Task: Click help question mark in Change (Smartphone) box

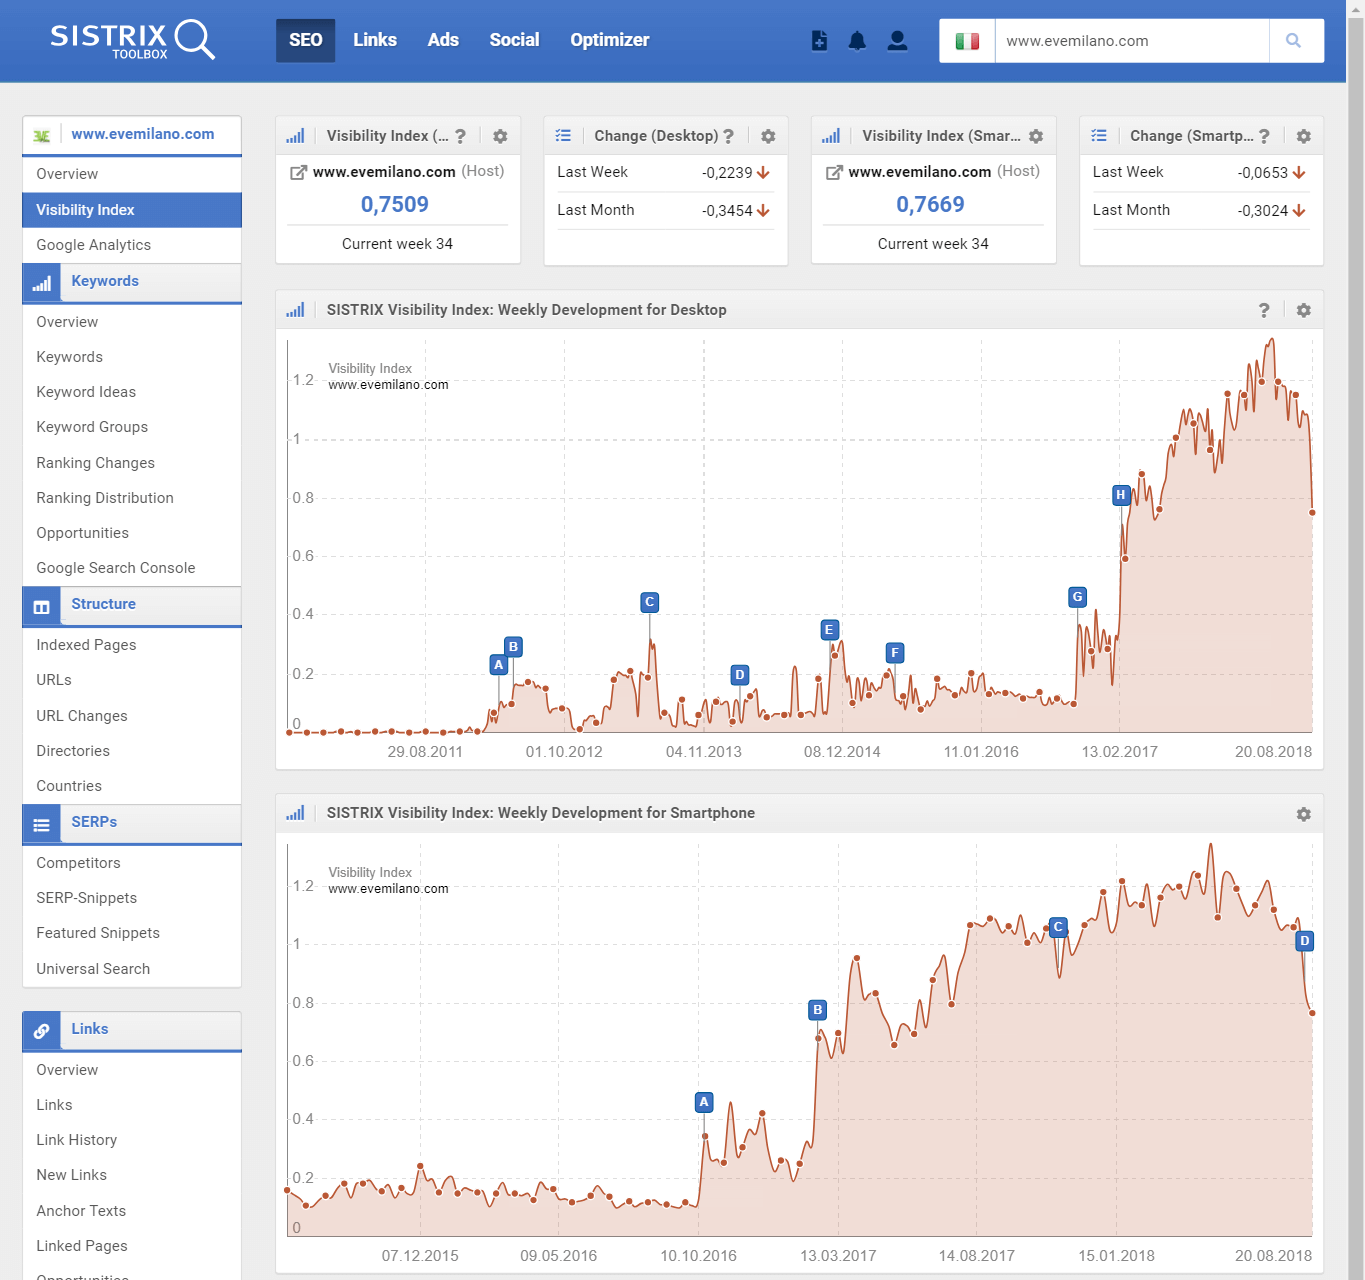Action: pyautogui.click(x=1264, y=136)
